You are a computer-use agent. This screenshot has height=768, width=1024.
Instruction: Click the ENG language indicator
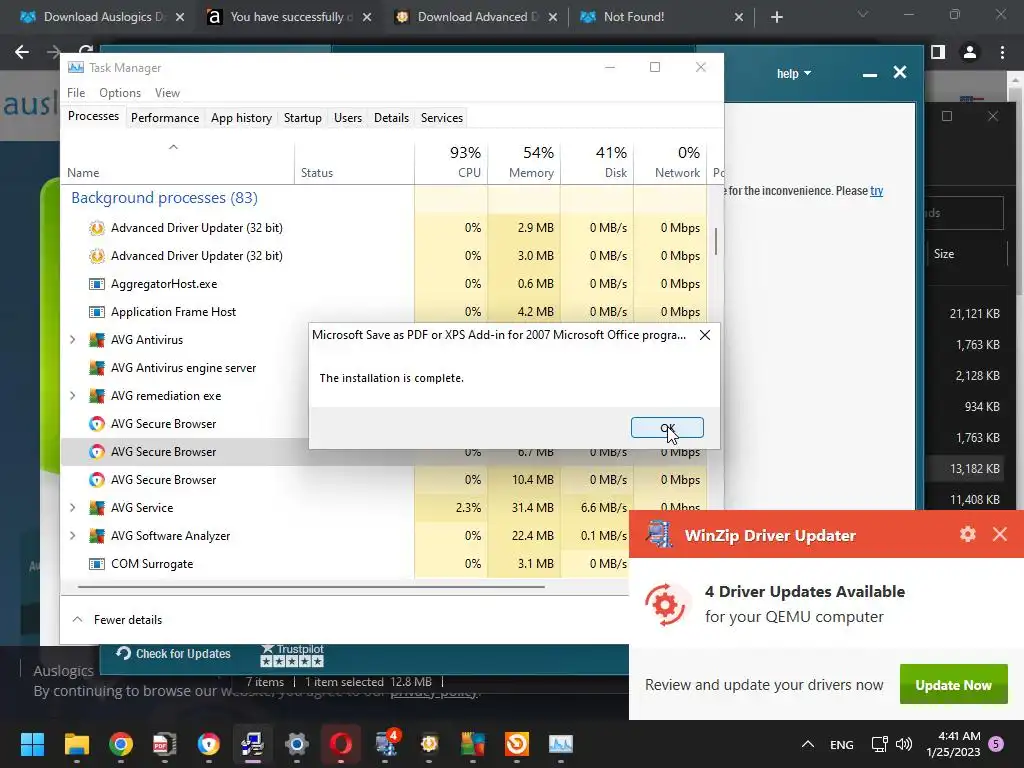tap(841, 744)
